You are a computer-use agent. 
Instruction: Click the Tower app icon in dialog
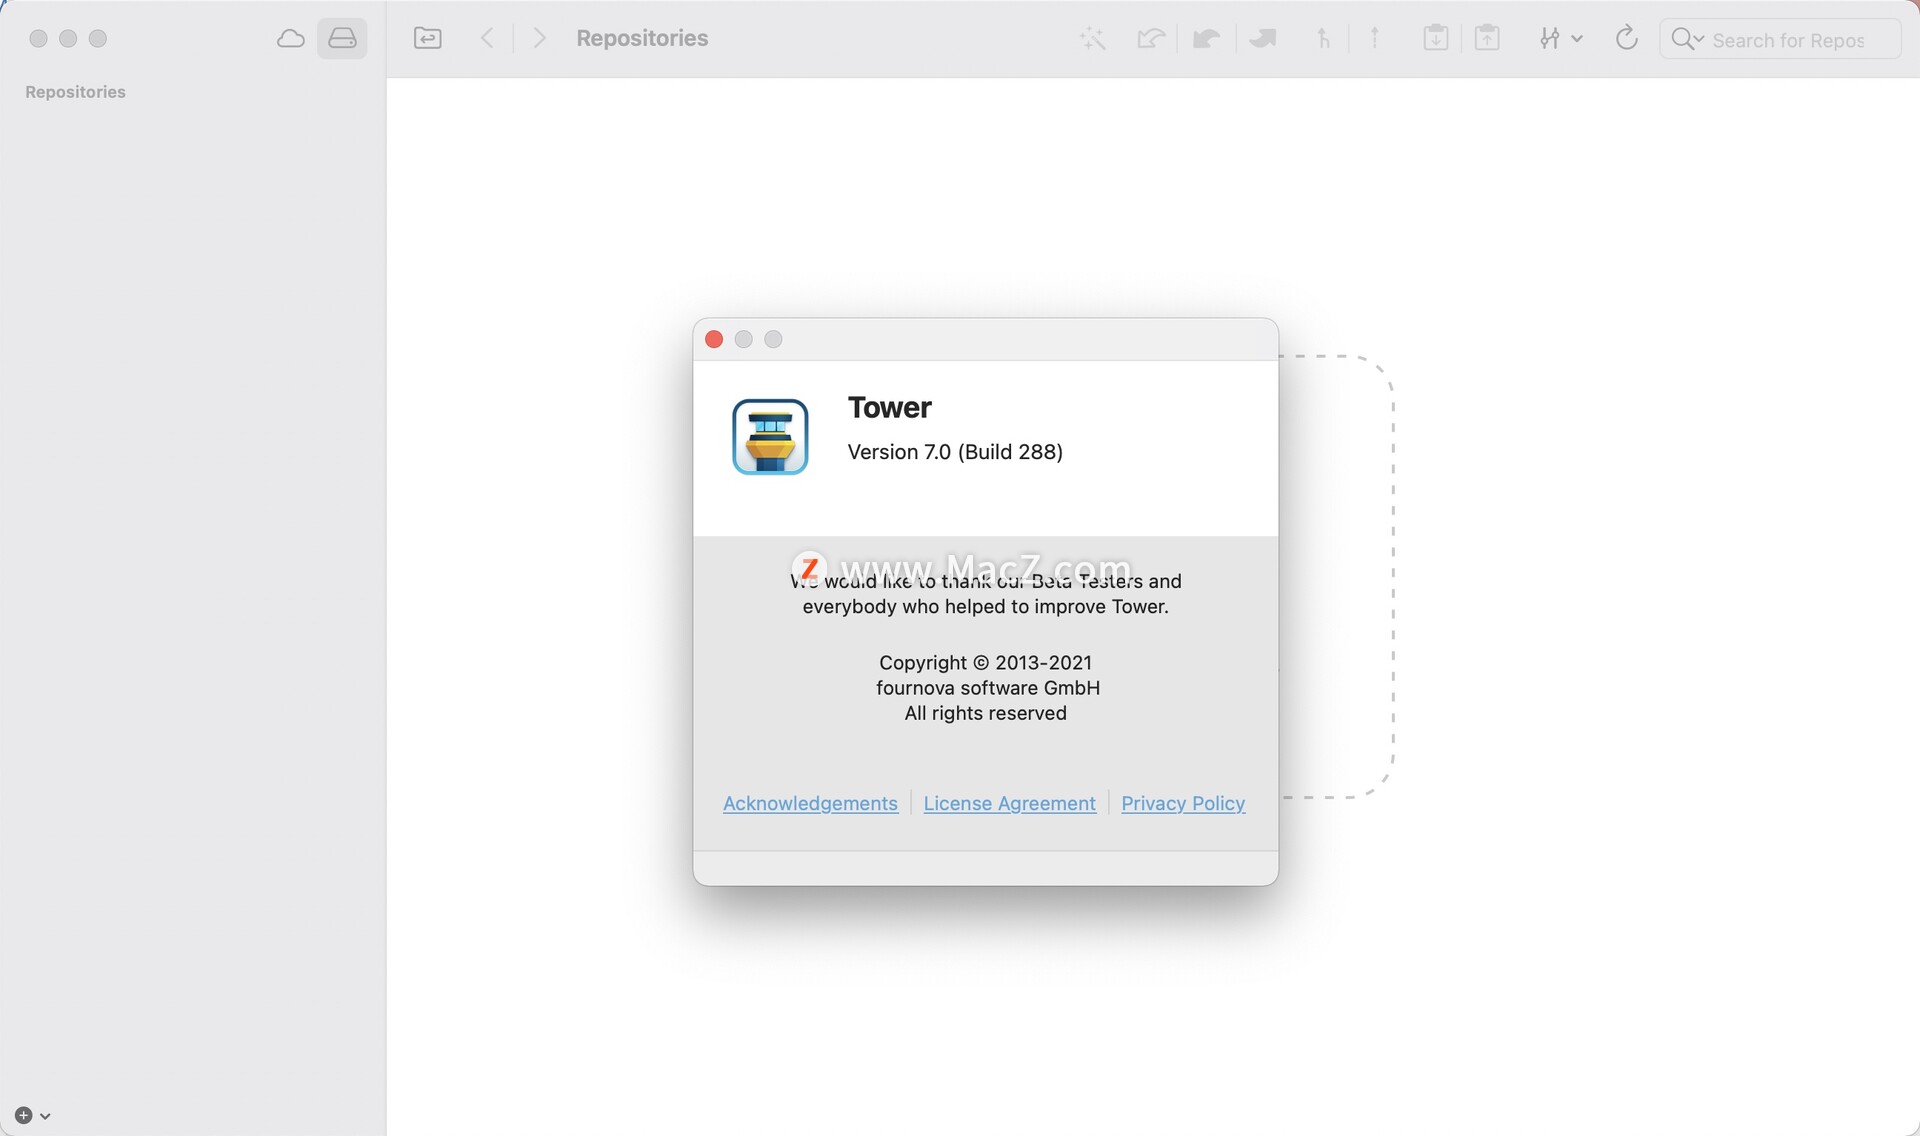(770, 437)
